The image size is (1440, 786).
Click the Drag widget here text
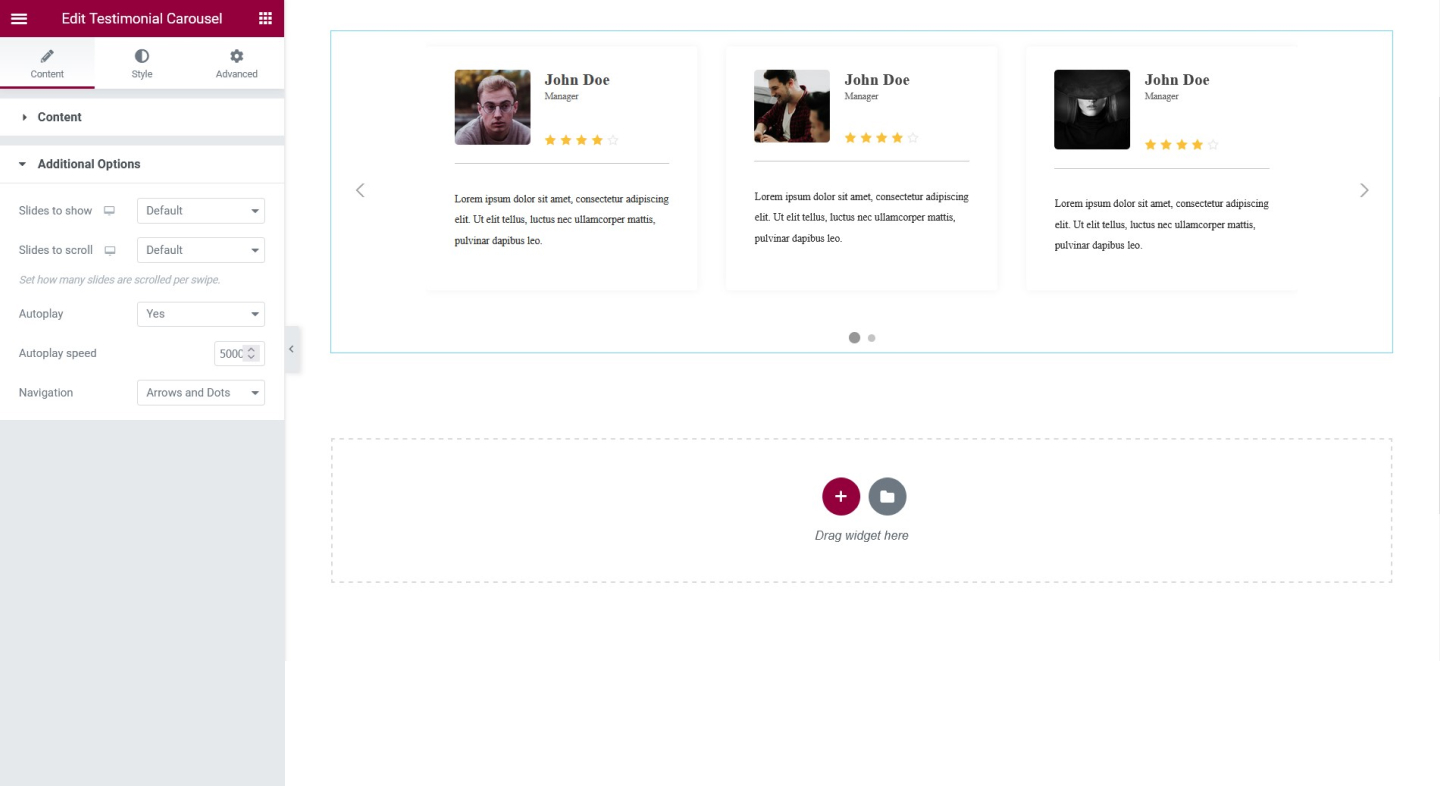[862, 536]
